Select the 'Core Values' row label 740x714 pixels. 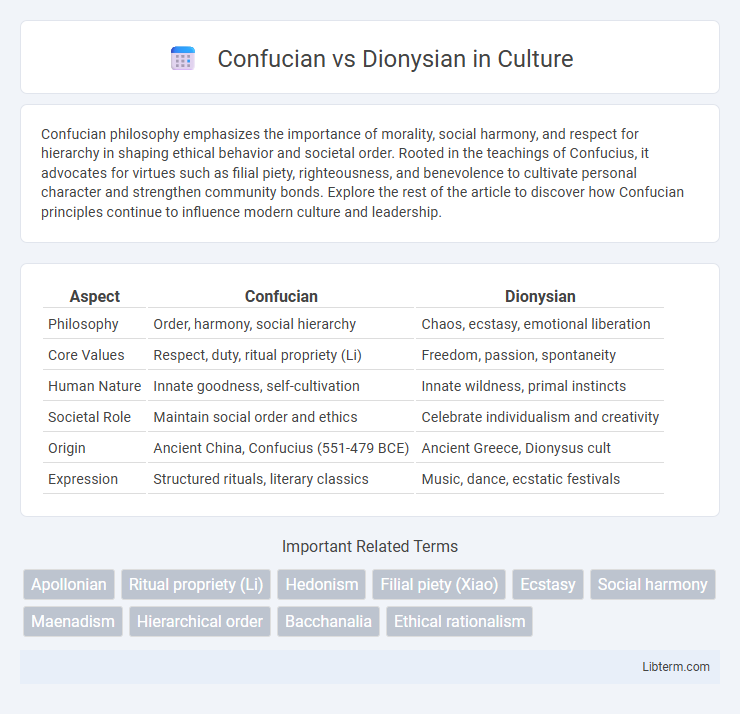(x=86, y=355)
